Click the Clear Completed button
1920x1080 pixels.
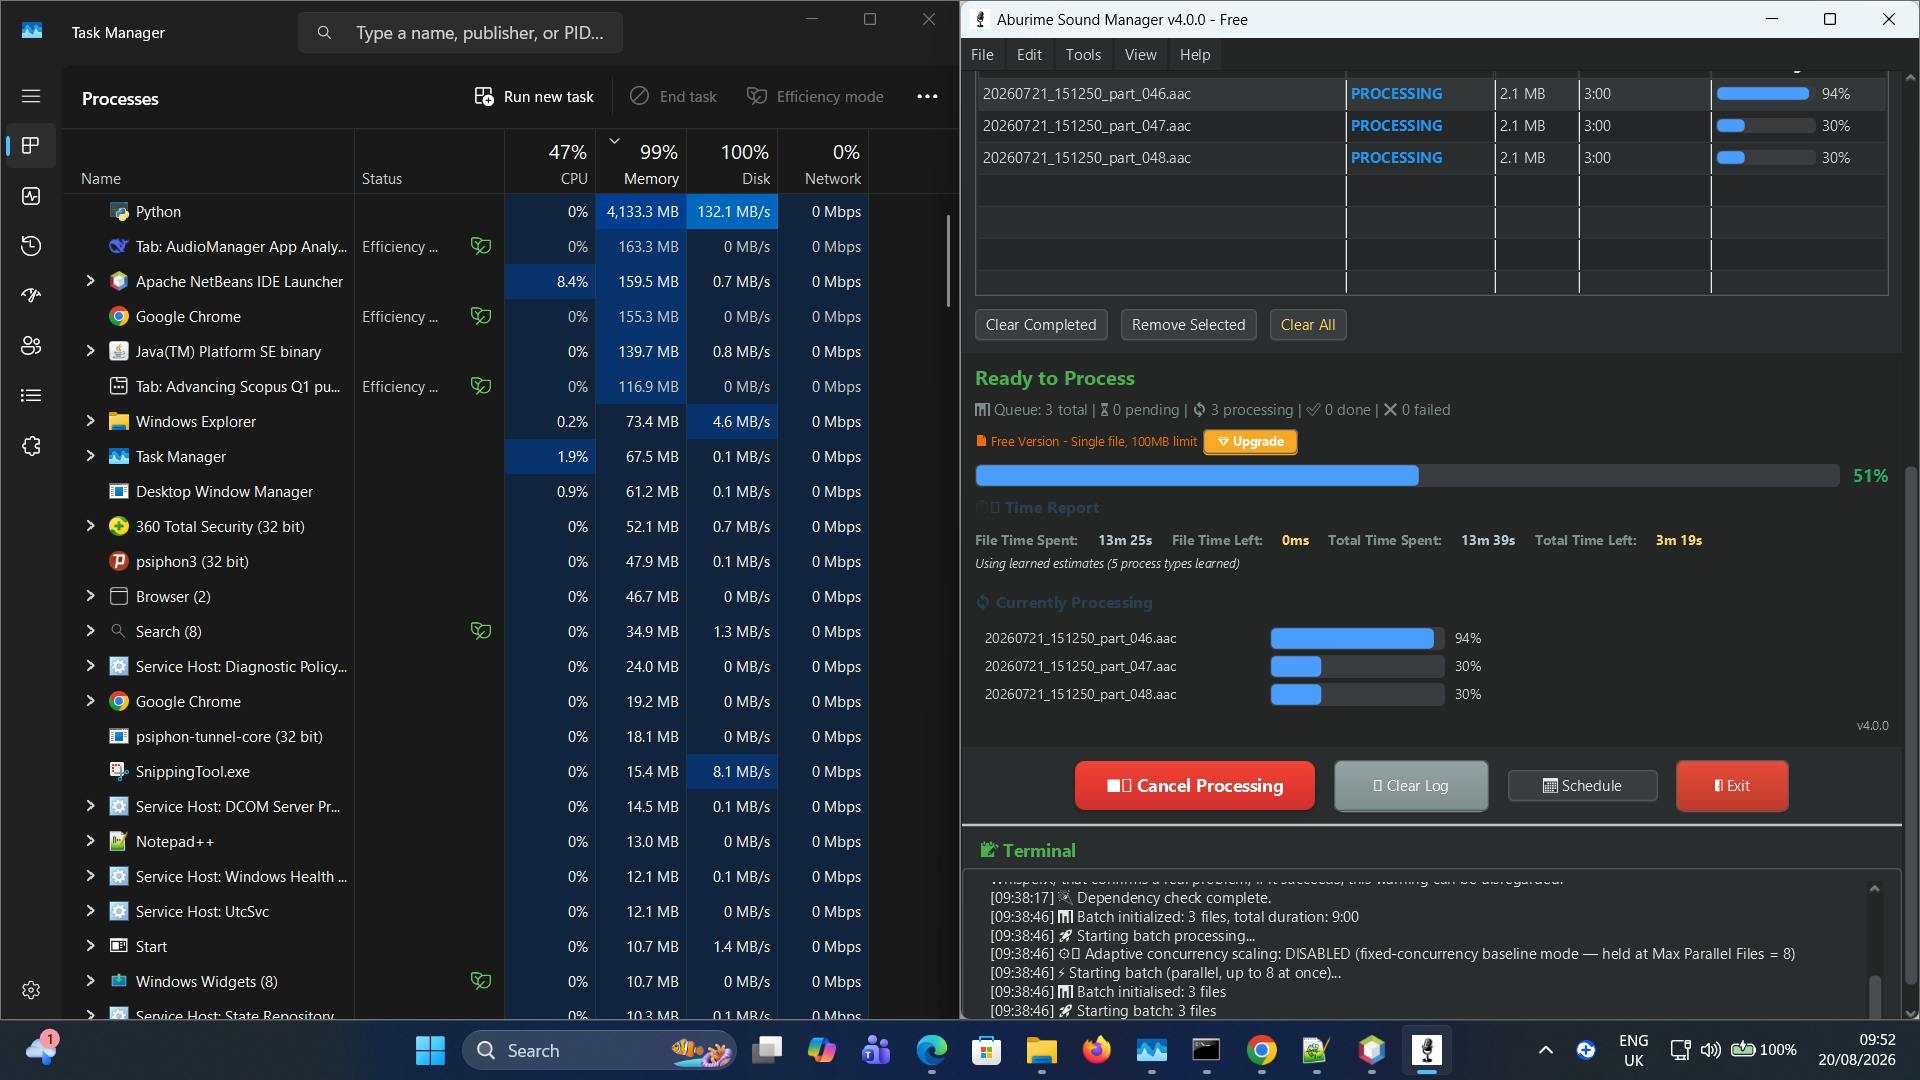(x=1041, y=325)
